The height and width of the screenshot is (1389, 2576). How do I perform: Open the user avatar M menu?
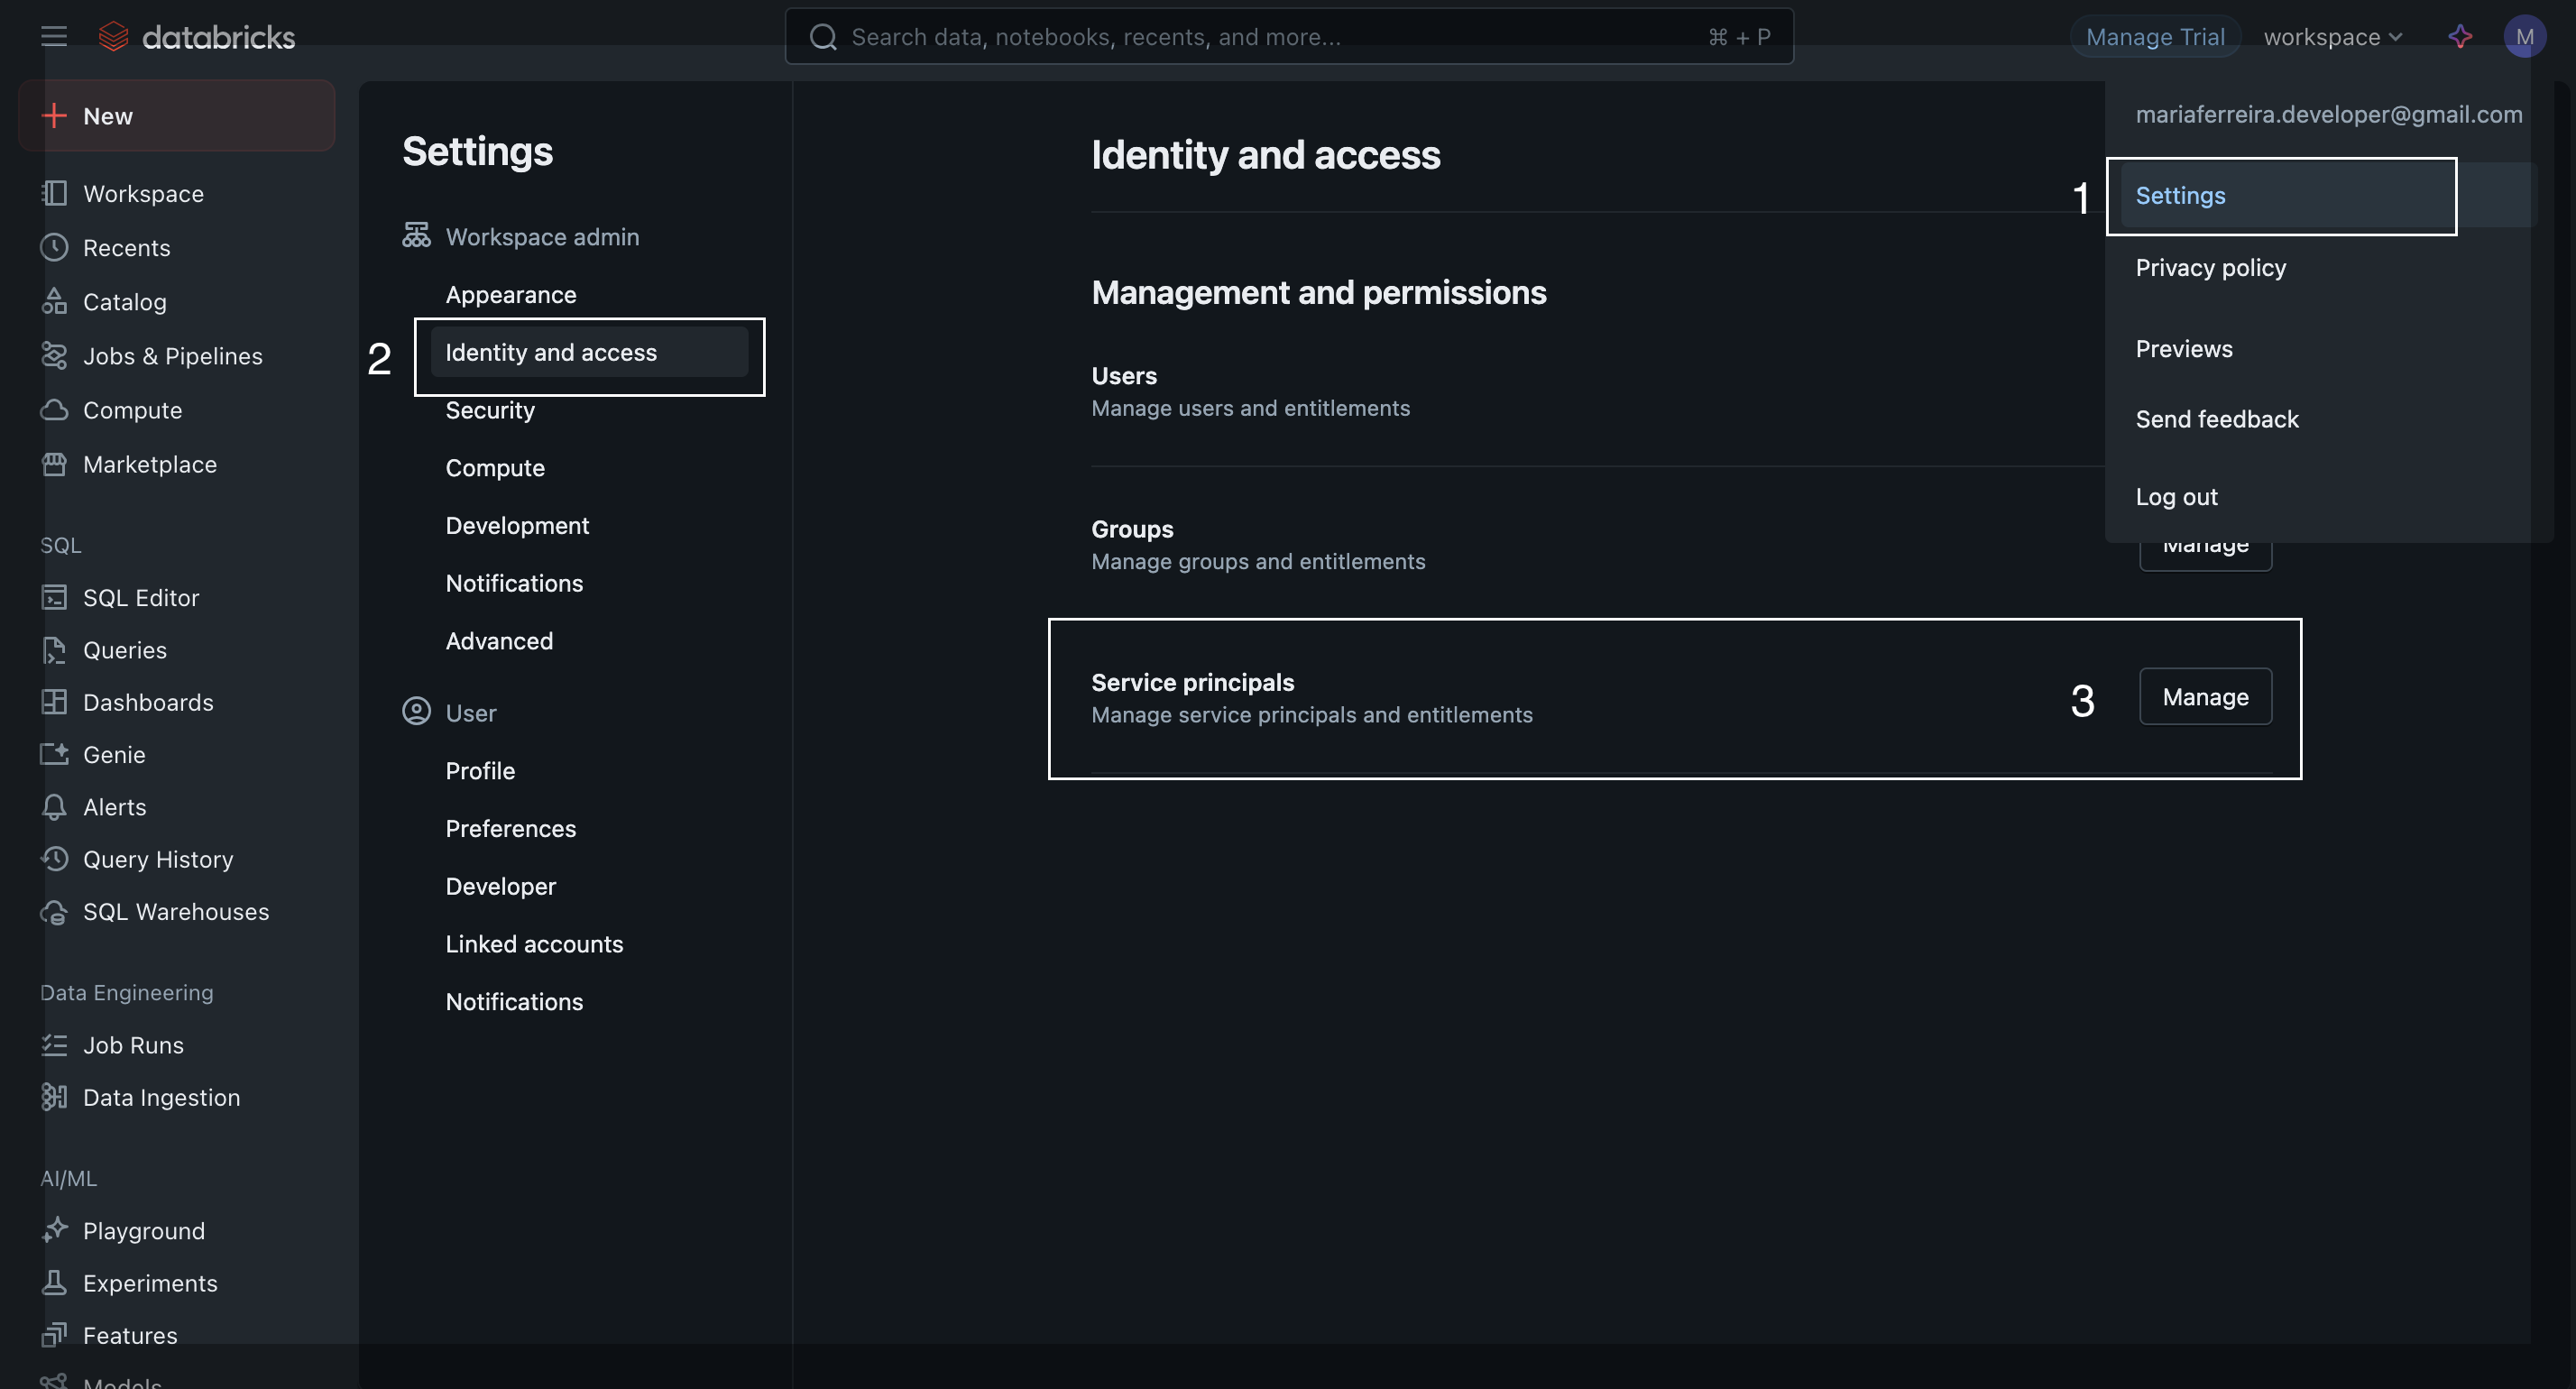point(2524,37)
